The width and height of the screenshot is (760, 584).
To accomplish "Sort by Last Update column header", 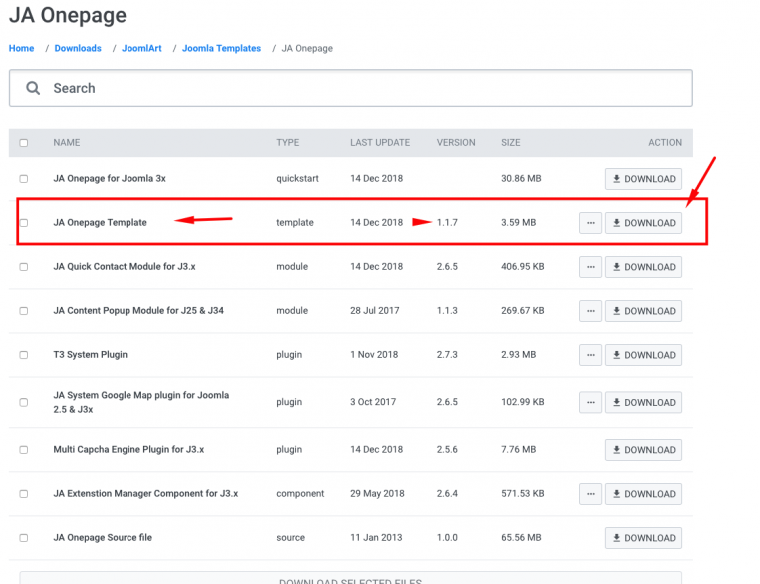I will tap(379, 143).
